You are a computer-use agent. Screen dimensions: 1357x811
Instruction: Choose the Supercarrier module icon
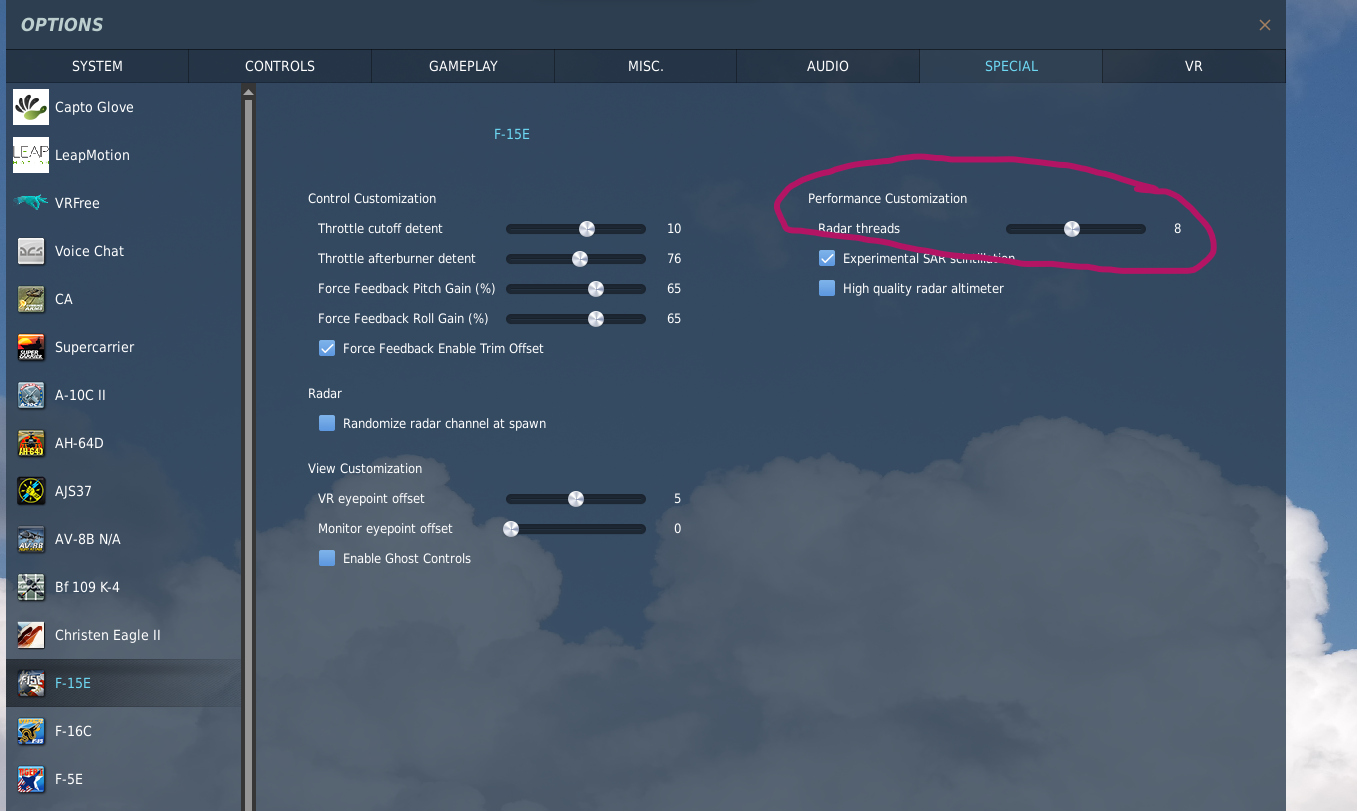31,347
